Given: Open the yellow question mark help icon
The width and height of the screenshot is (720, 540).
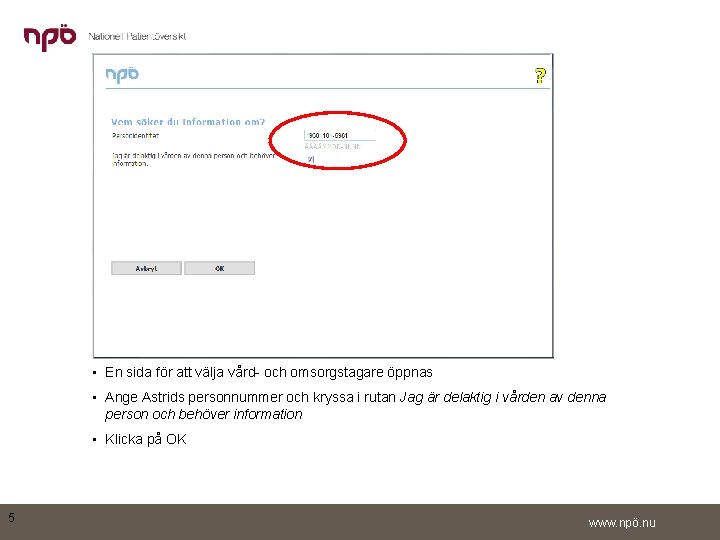Looking at the screenshot, I should 540,75.
